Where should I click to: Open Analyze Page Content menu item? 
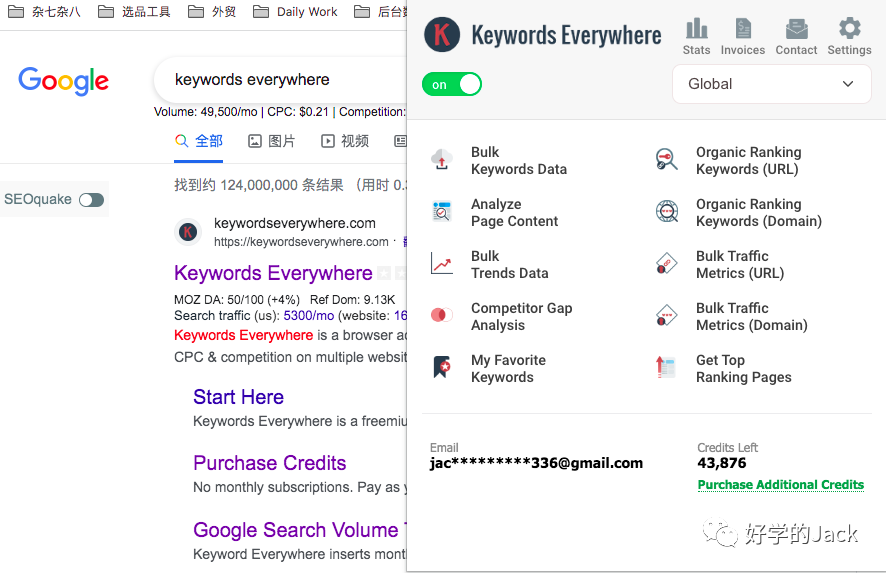point(514,212)
